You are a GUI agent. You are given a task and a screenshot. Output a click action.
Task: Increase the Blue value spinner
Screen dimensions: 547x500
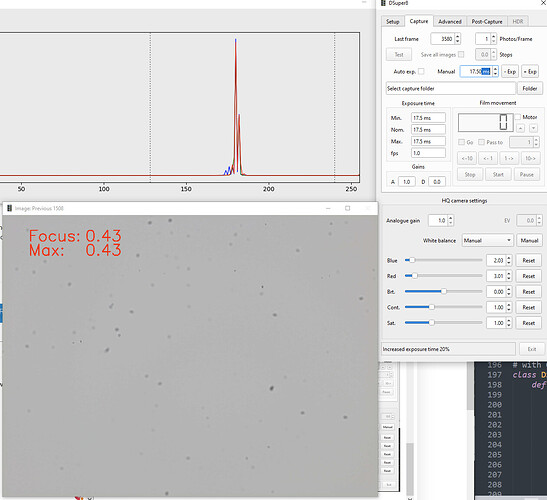(509, 258)
